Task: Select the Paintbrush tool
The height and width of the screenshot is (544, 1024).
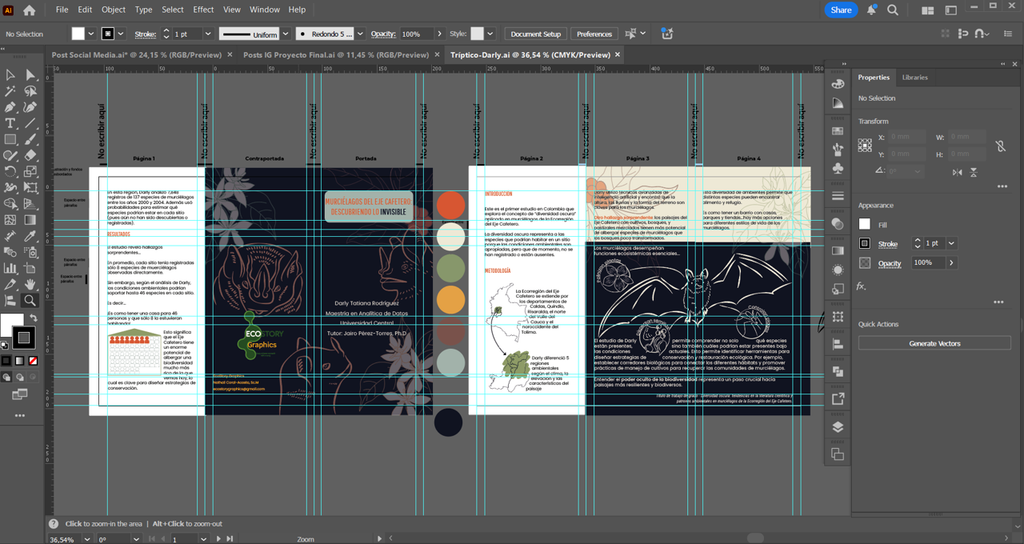Action: tap(30, 139)
